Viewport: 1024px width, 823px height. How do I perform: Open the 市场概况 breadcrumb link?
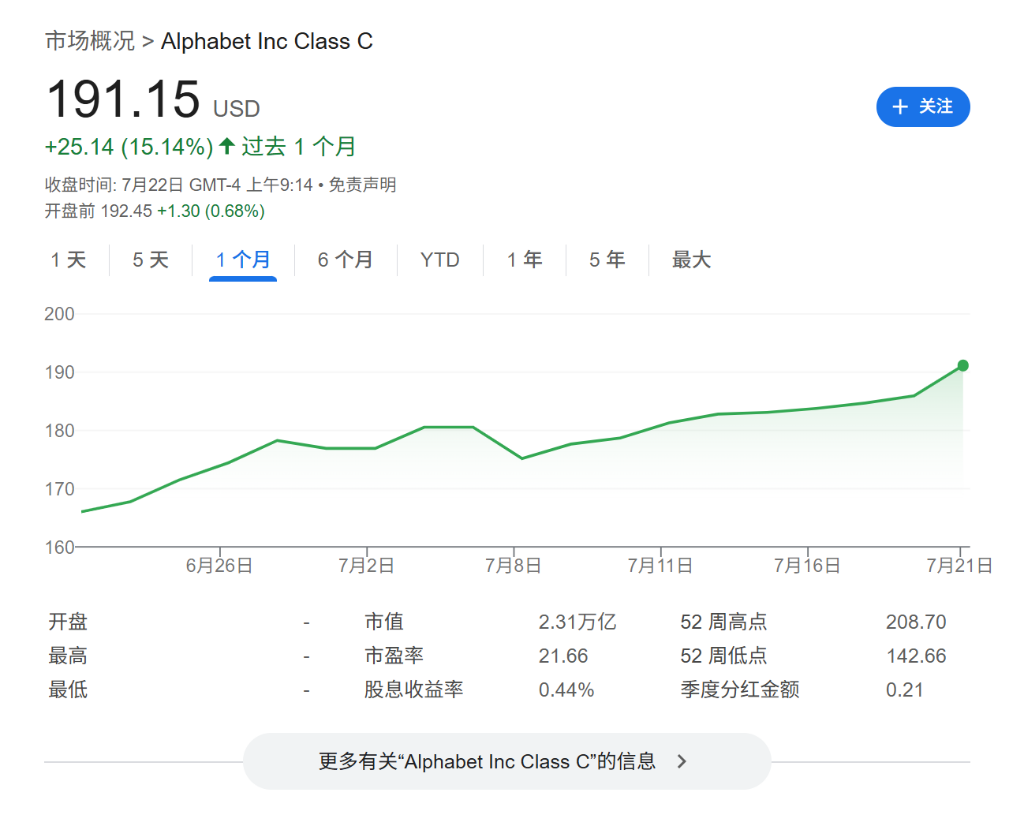pos(88,41)
